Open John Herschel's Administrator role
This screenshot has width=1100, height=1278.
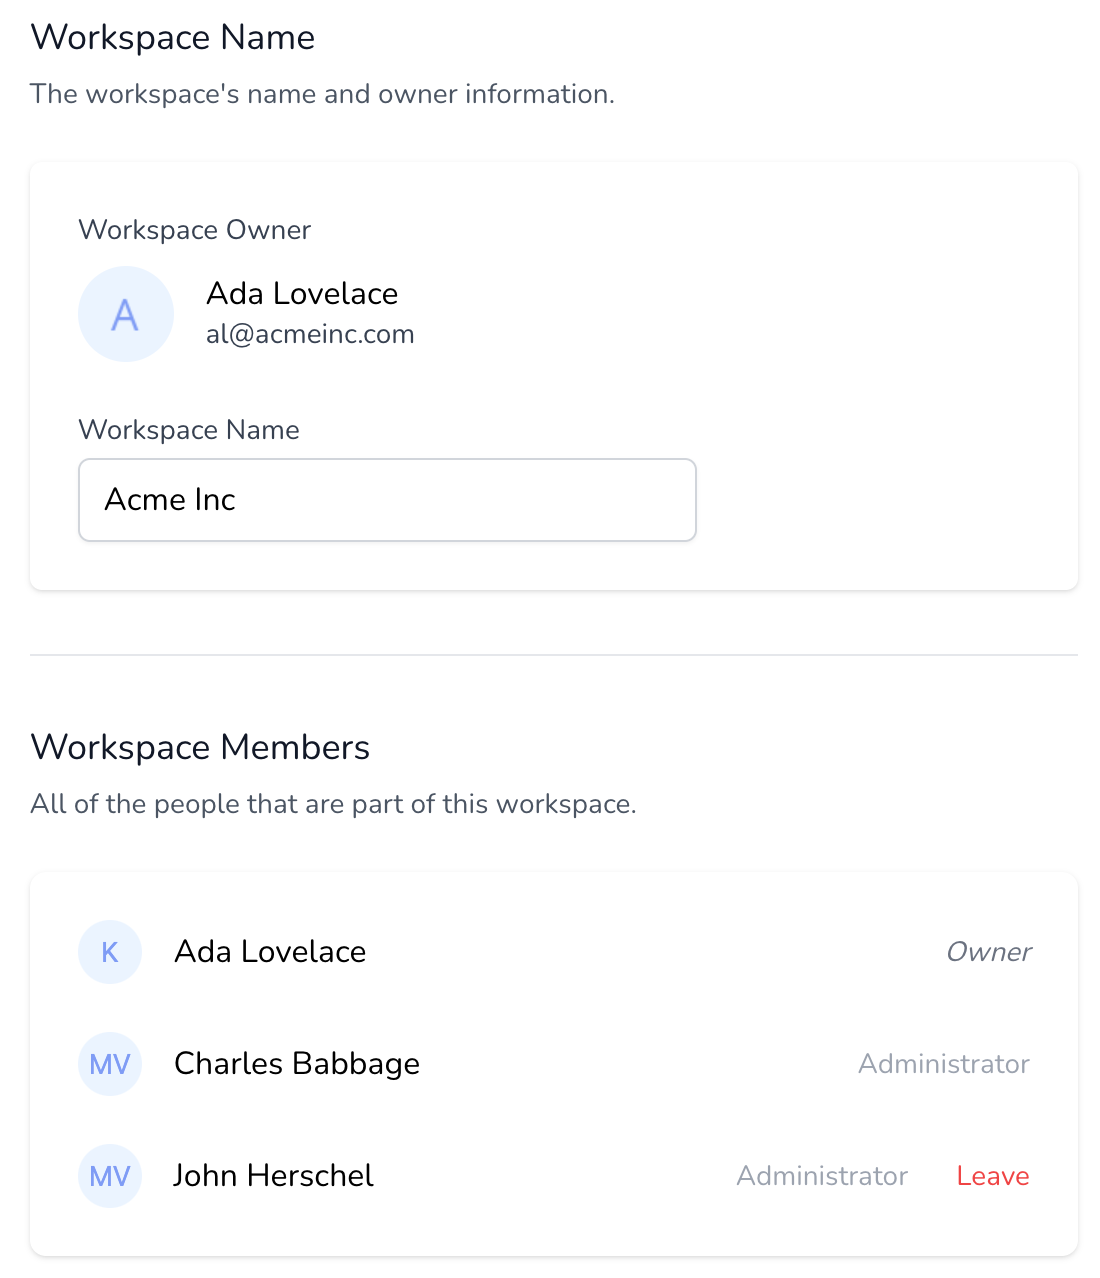point(822,1176)
